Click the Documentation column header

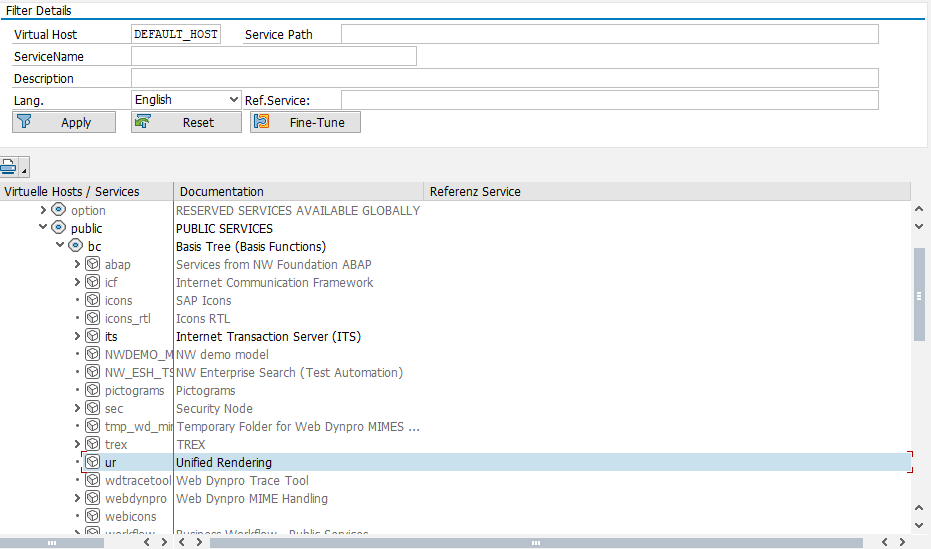pos(299,191)
